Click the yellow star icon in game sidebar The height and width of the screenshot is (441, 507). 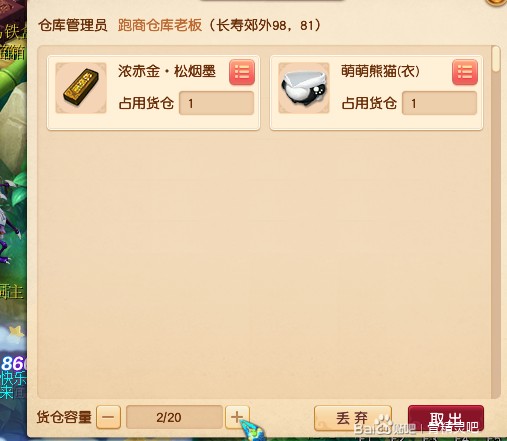[x=17, y=332]
